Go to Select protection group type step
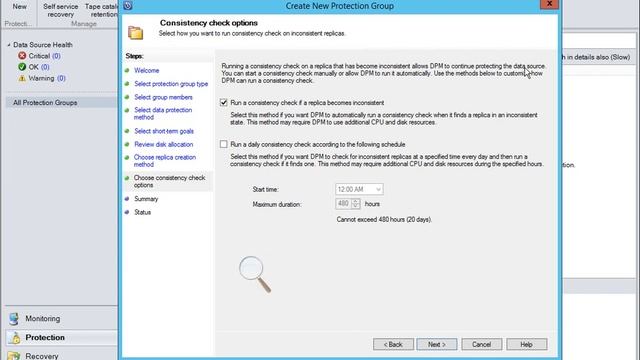640x360 pixels. 171,84
